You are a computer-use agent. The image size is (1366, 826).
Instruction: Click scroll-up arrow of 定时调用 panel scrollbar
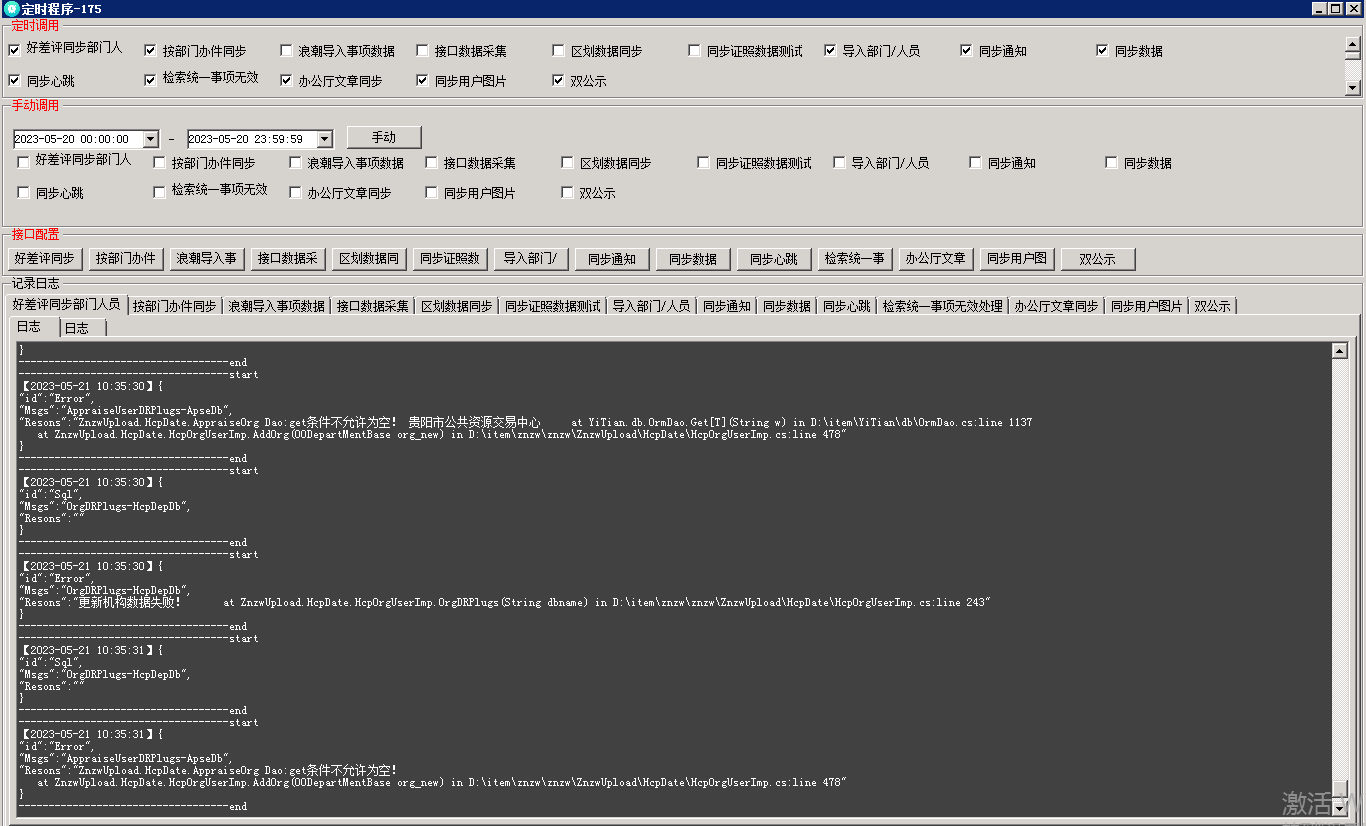[1353, 44]
